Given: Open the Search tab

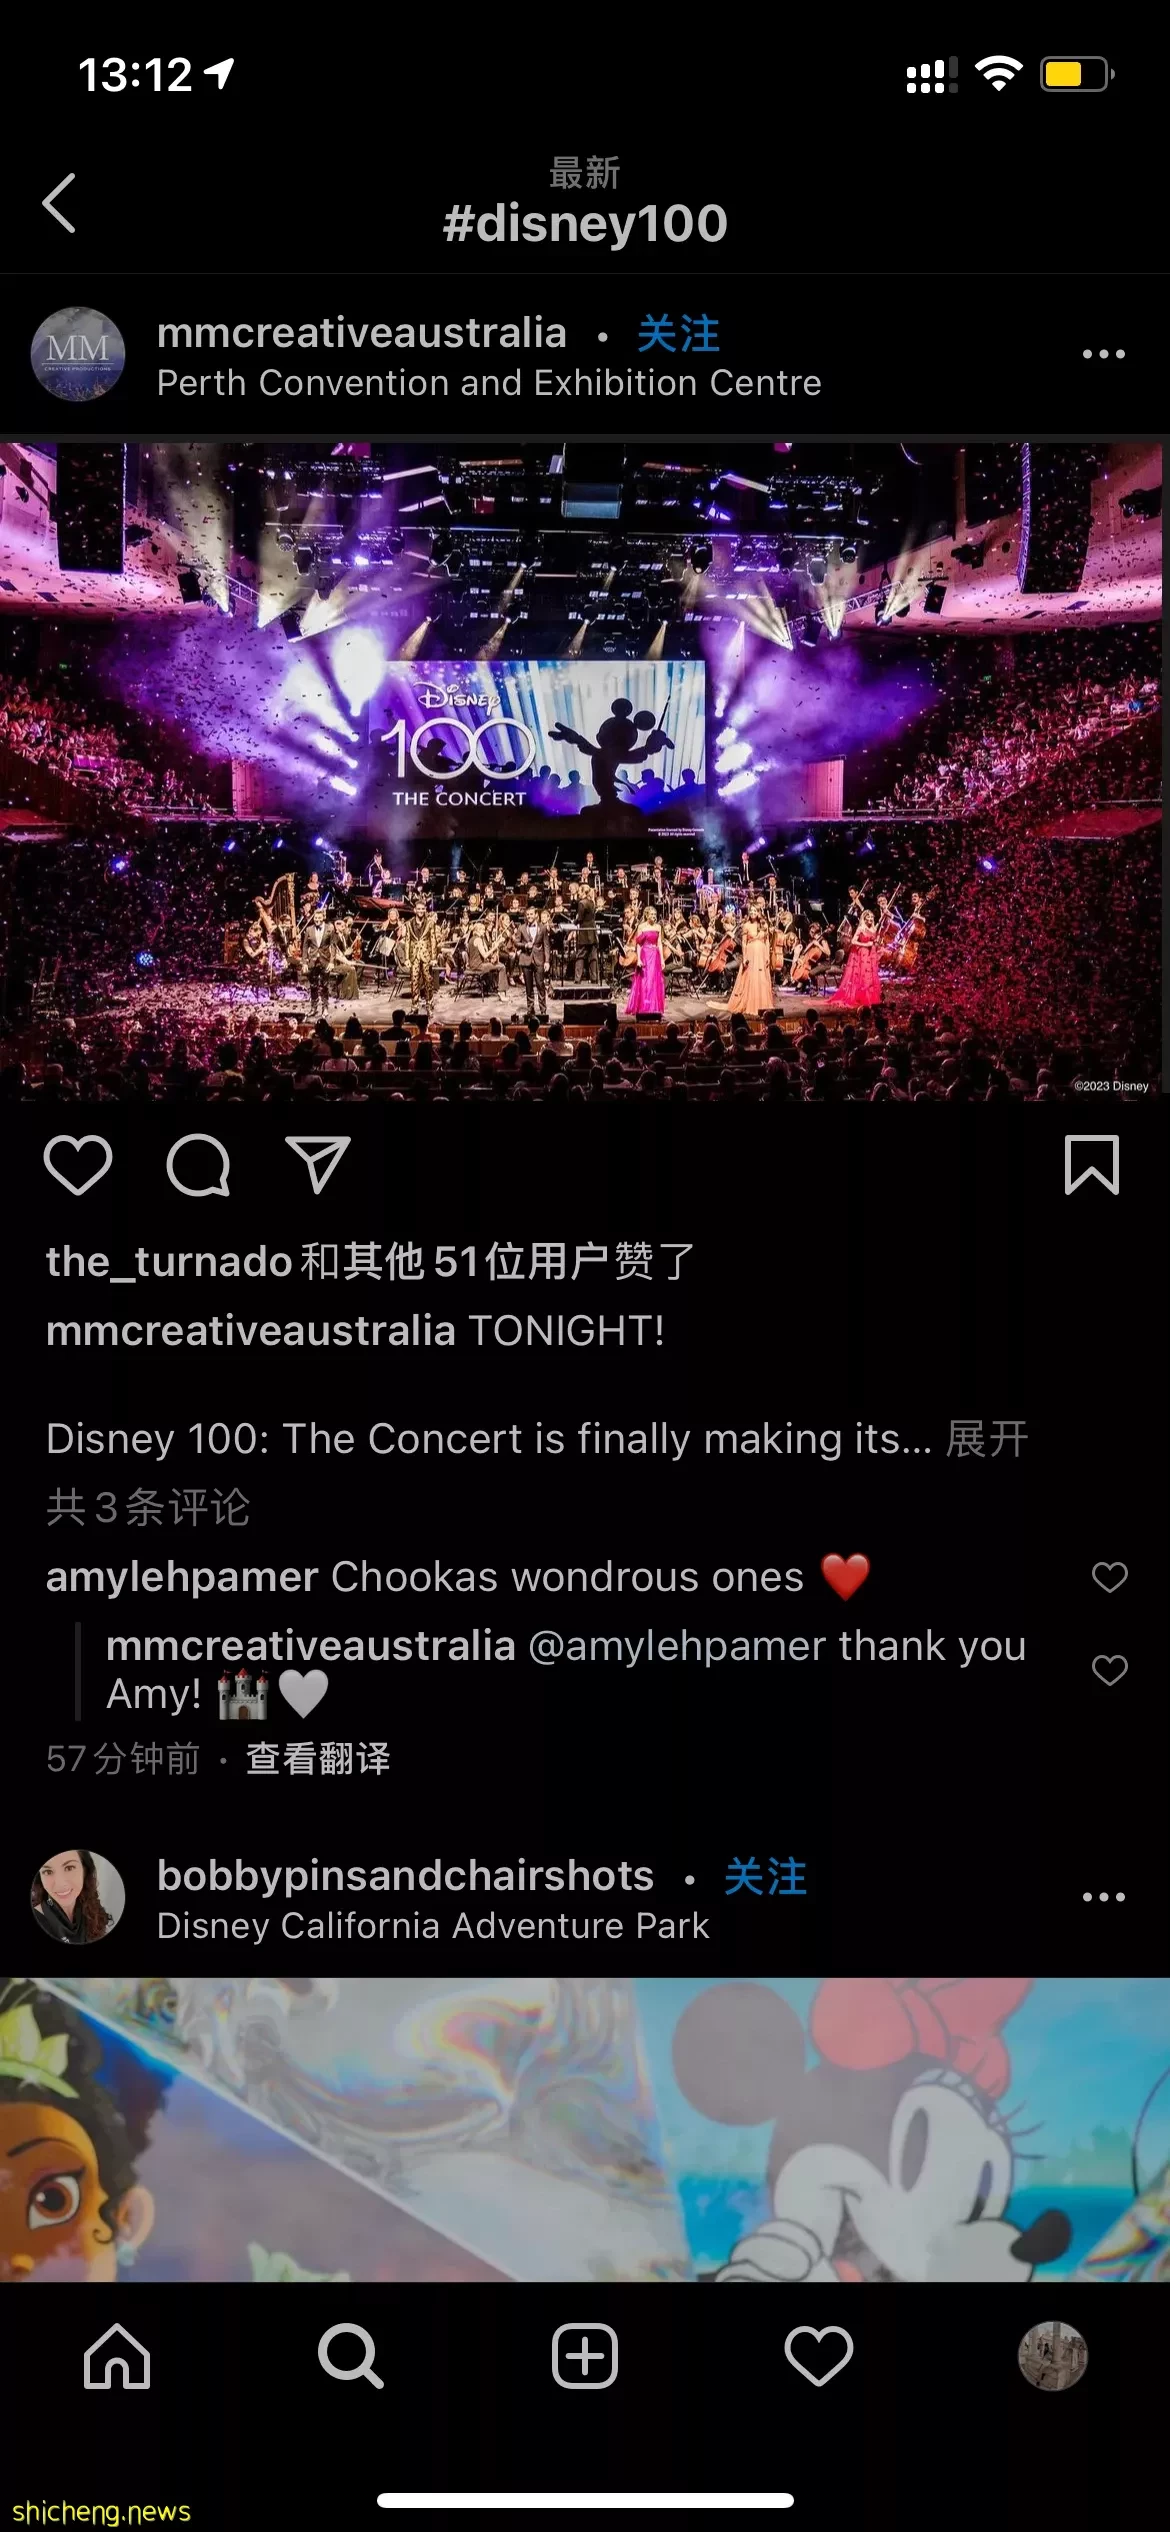Looking at the screenshot, I should click(351, 2356).
